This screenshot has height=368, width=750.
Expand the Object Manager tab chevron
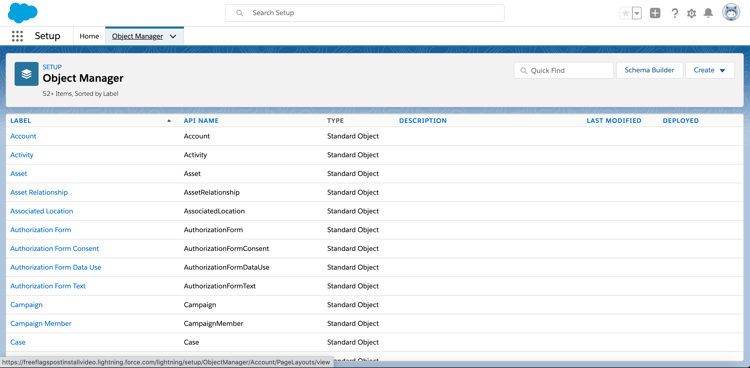coord(173,36)
